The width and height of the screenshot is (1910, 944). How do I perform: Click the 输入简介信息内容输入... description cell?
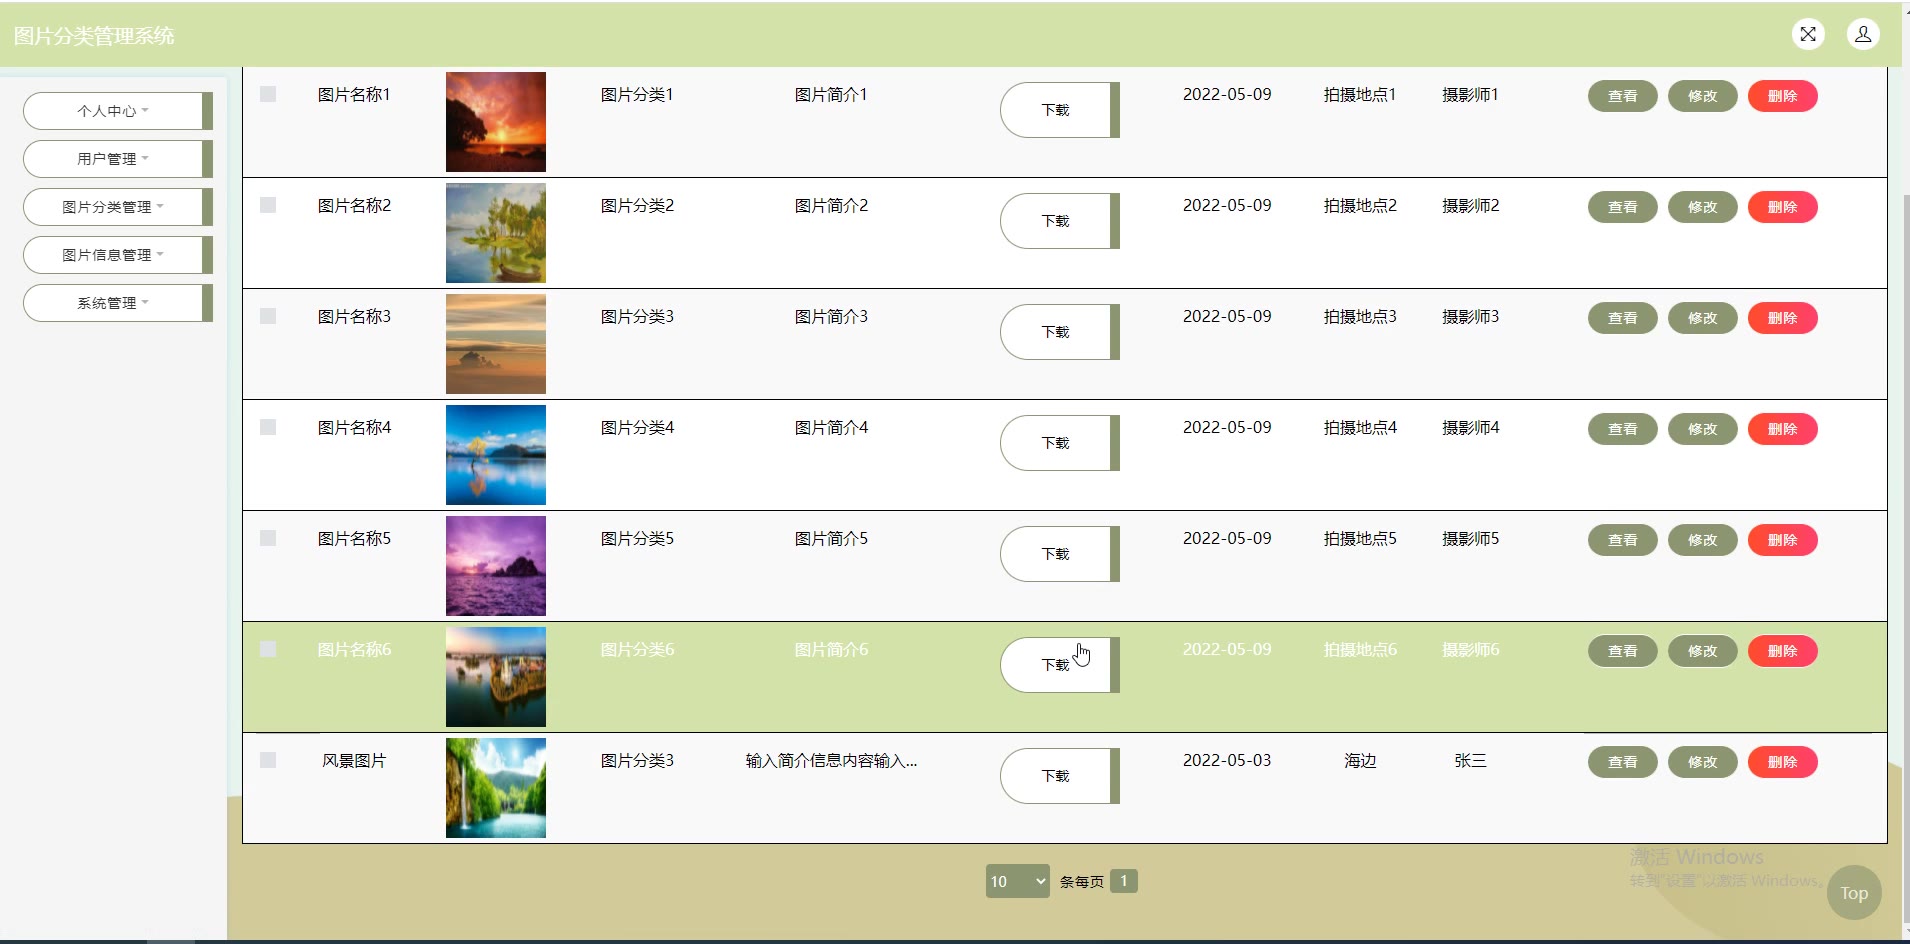coord(831,761)
